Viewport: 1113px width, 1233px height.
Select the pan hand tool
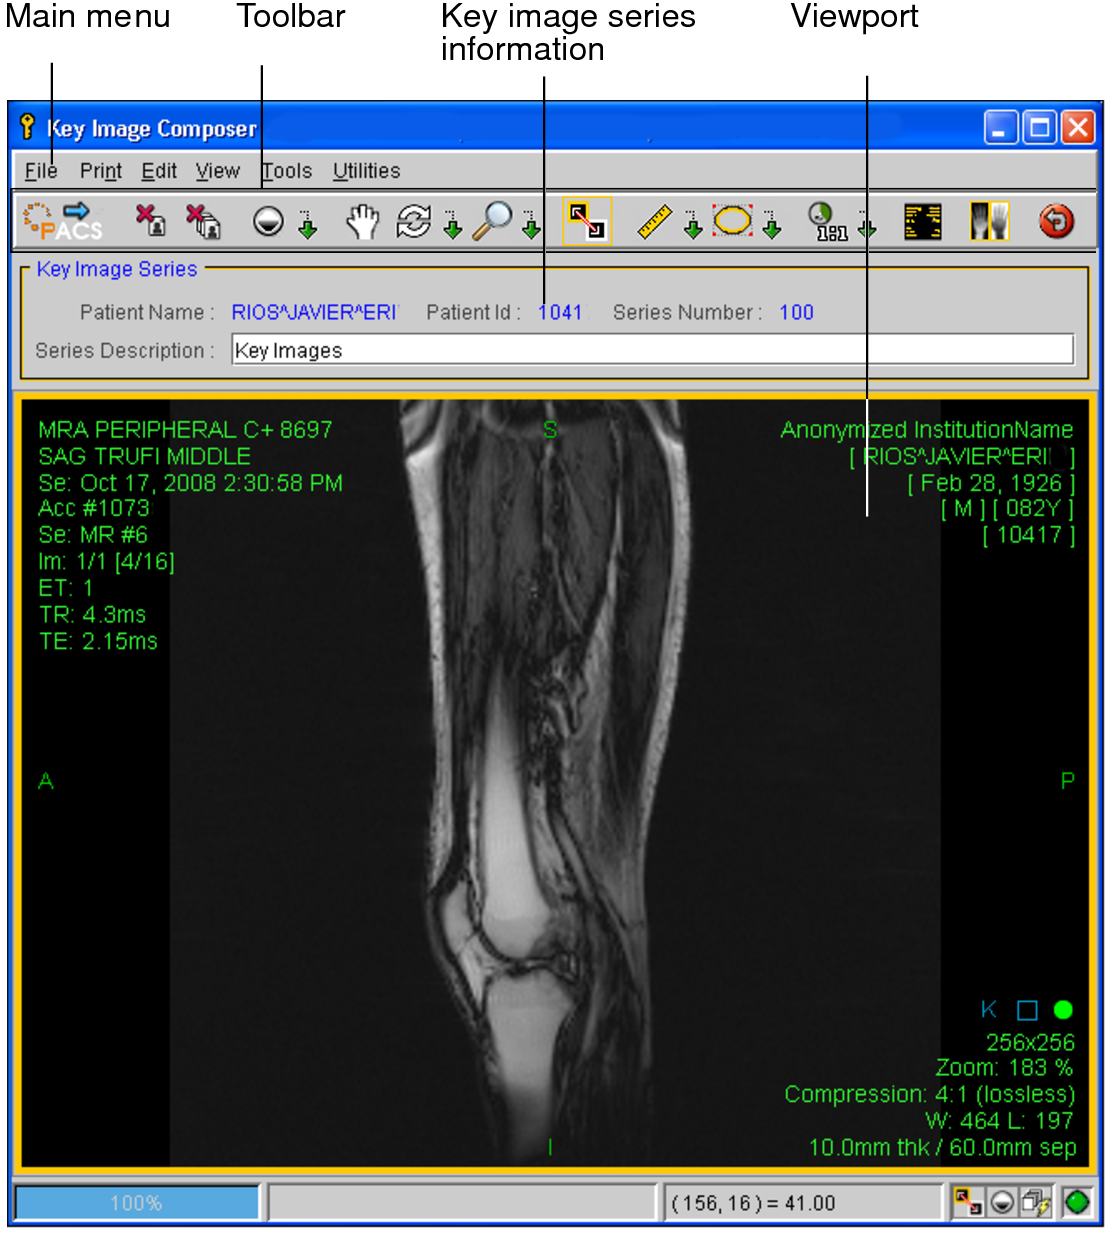(362, 221)
